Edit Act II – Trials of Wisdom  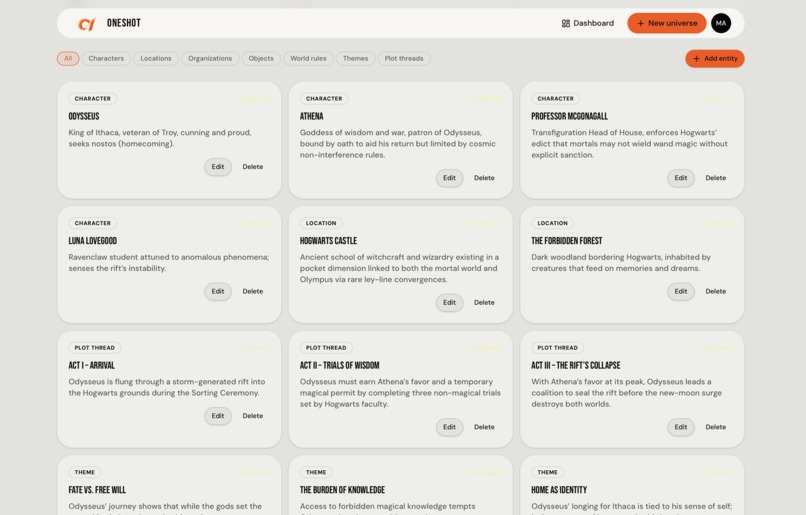(449, 427)
